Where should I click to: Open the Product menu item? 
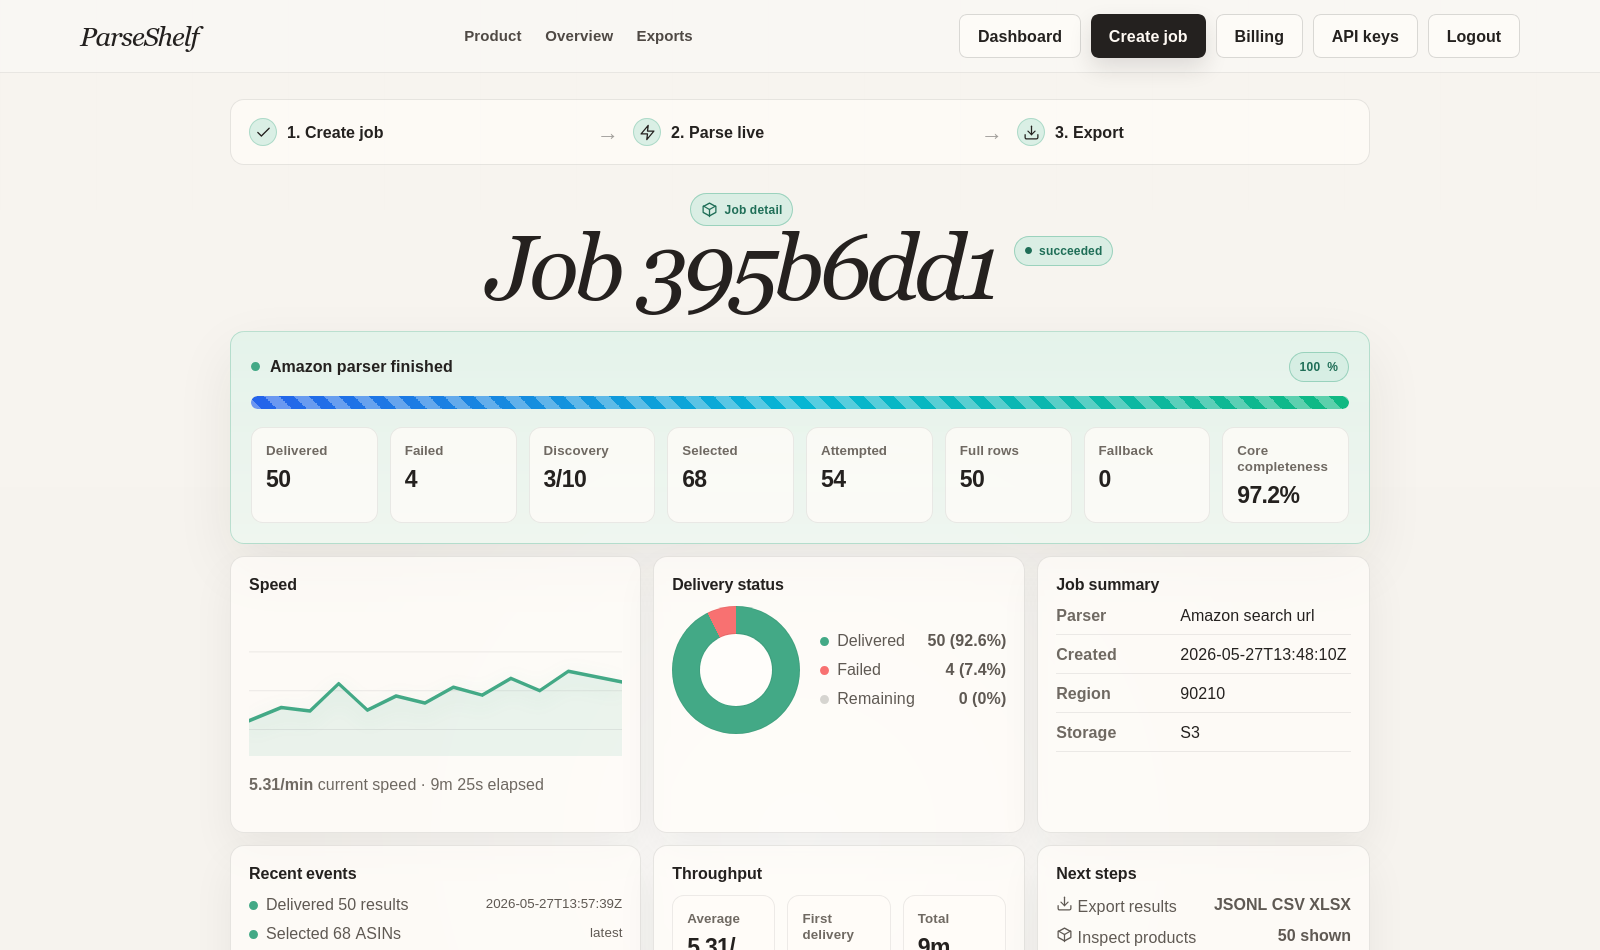click(x=493, y=36)
